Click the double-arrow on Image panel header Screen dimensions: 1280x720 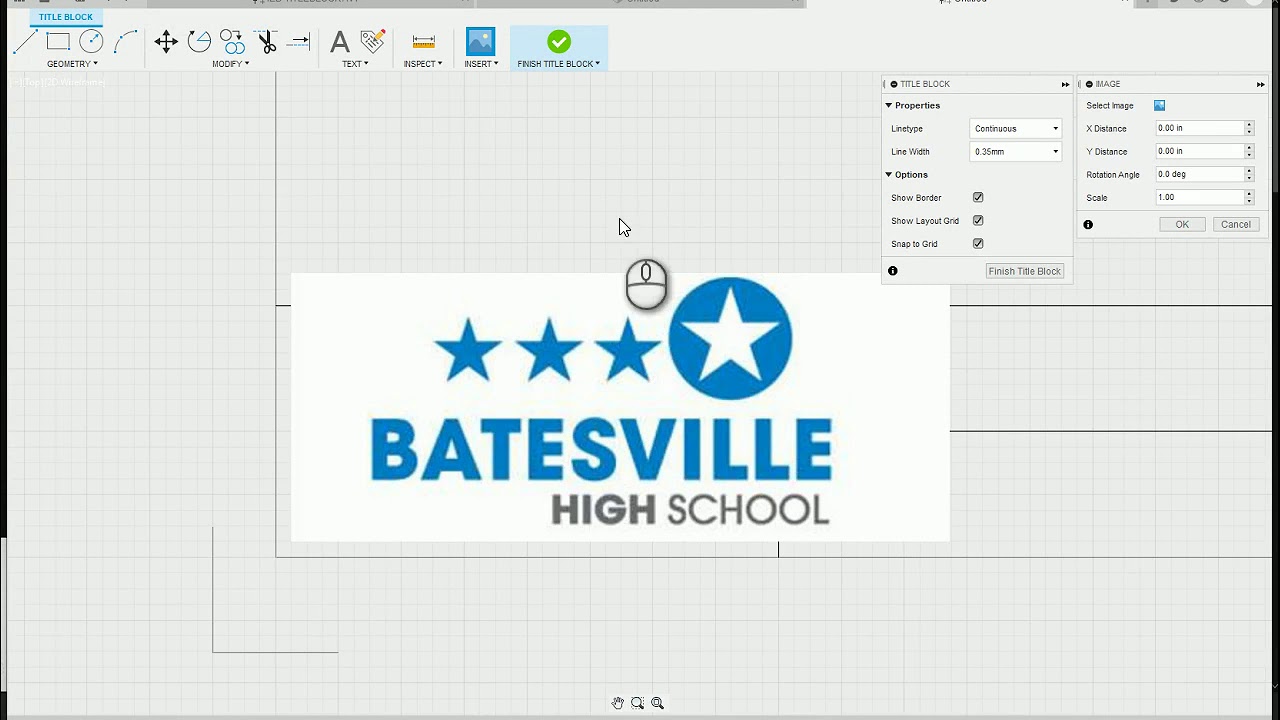pos(1260,84)
